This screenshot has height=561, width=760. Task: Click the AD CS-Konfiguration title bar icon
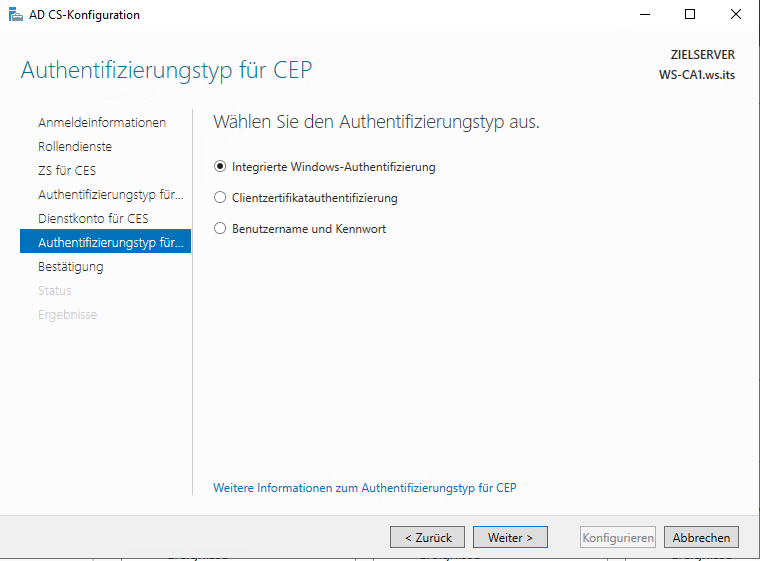(x=16, y=15)
